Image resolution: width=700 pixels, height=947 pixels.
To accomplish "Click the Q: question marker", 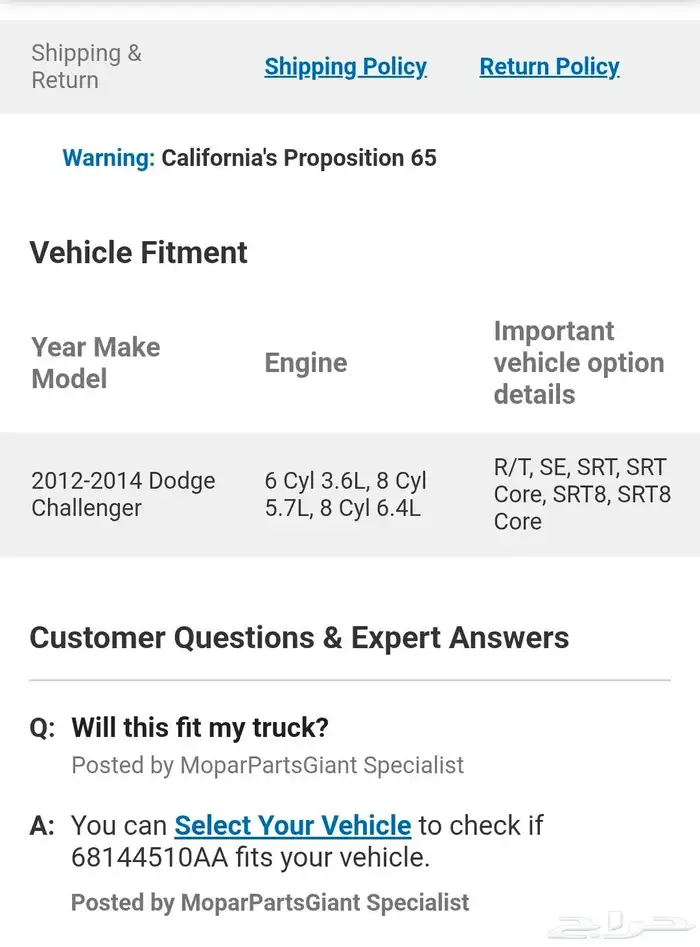I will pyautogui.click(x=42, y=728).
